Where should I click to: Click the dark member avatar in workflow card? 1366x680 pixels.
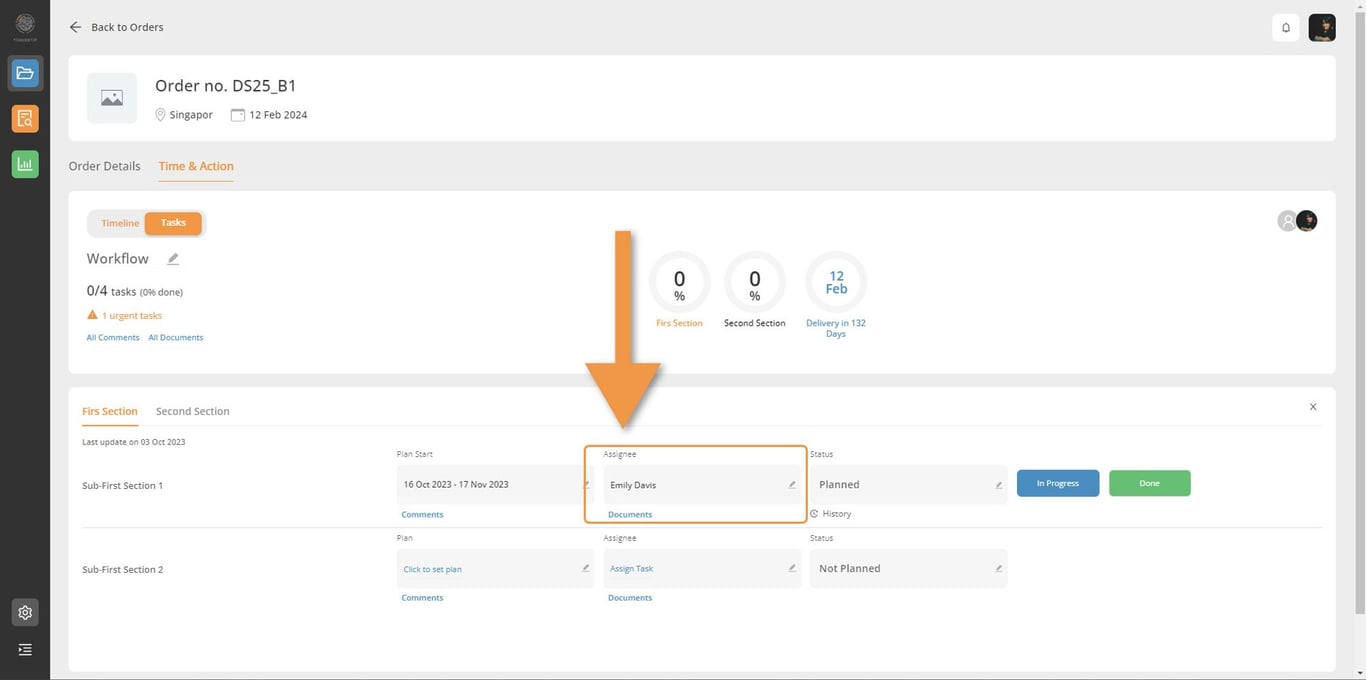click(1307, 221)
